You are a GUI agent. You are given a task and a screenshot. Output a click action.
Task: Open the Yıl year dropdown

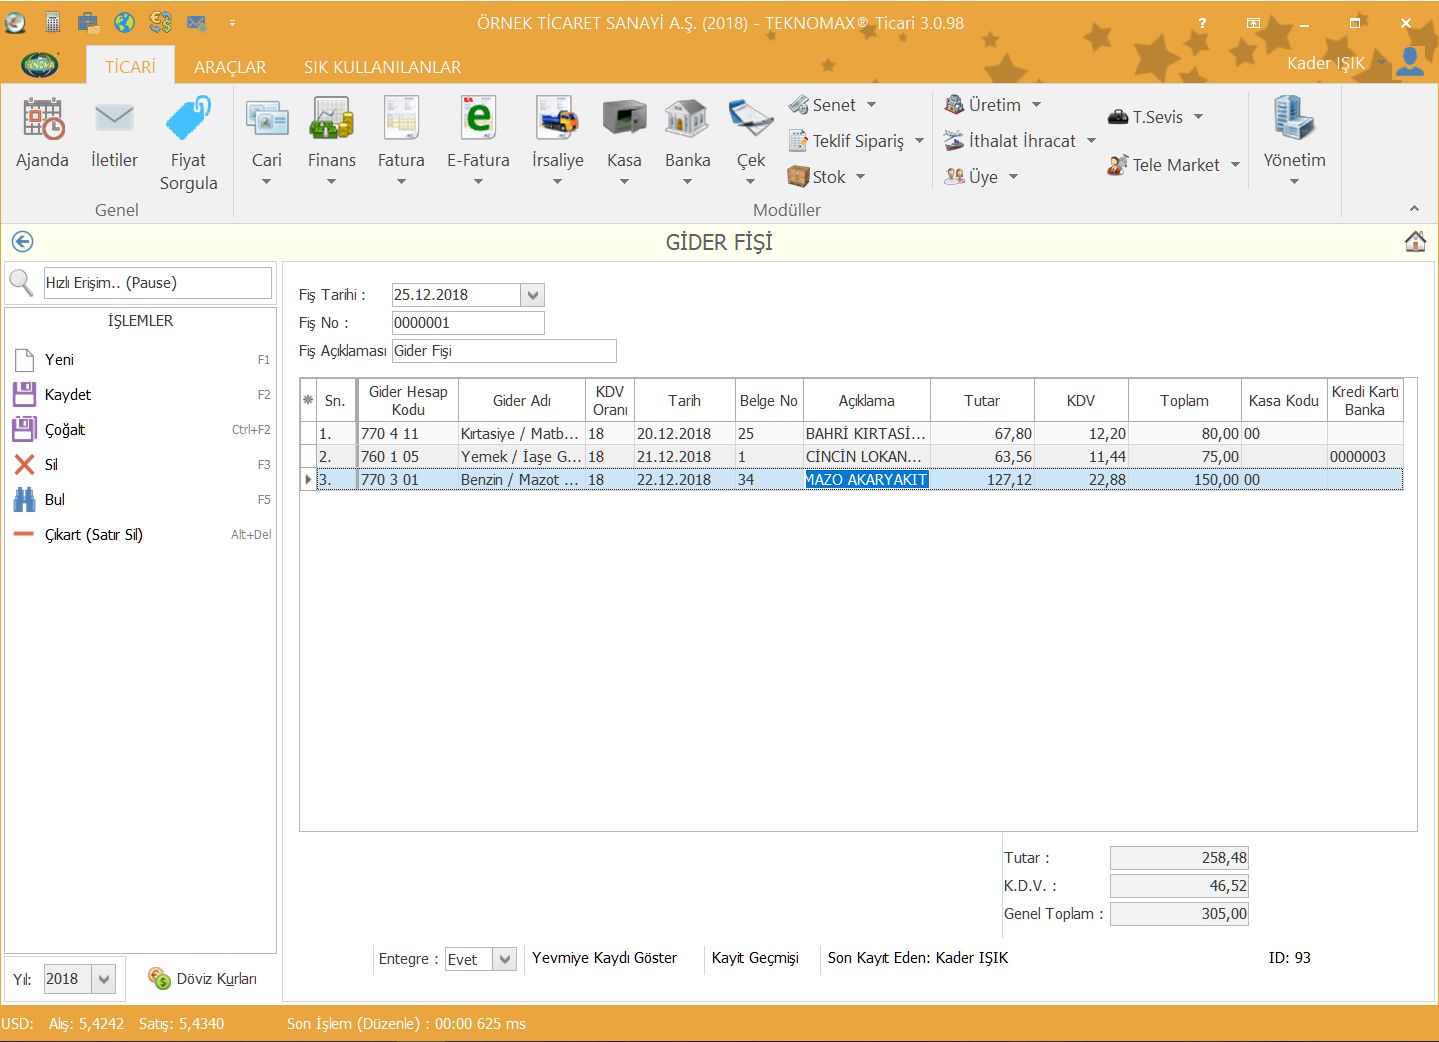104,980
